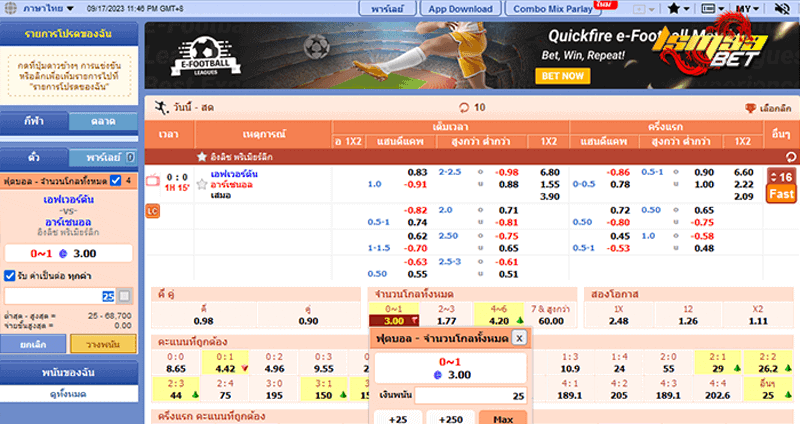Select the ตั๋ว bet slip tab
Screen dimensions: 800x424
pyautogui.click(x=34, y=158)
